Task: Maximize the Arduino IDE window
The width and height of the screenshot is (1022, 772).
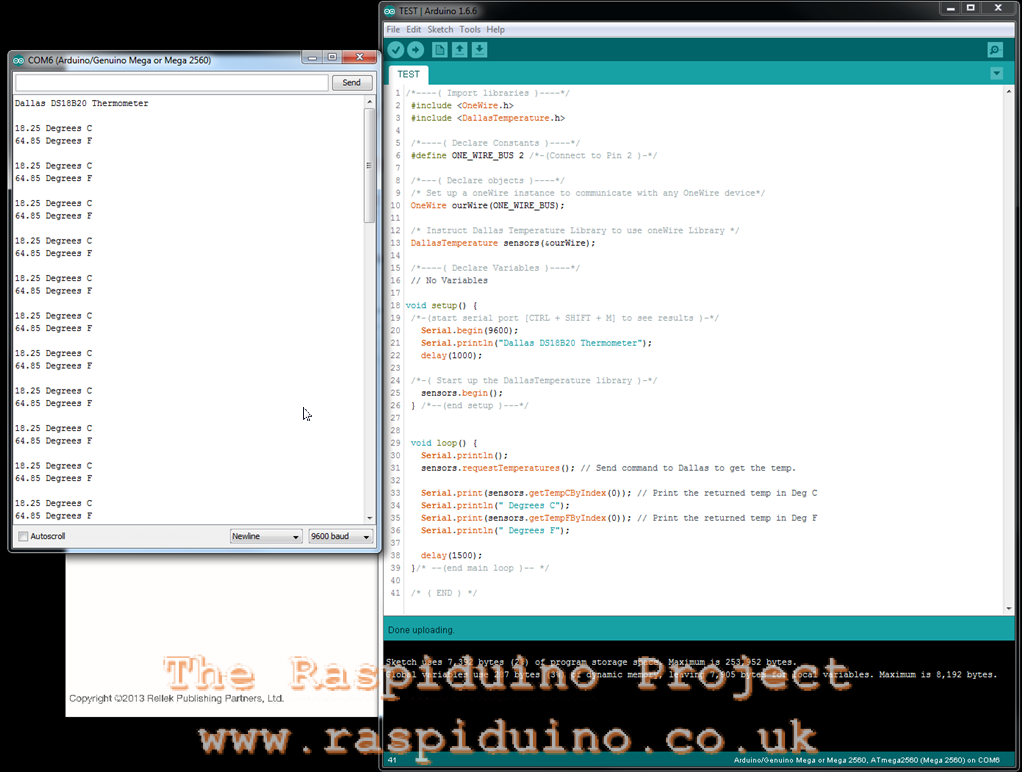Action: [971, 8]
